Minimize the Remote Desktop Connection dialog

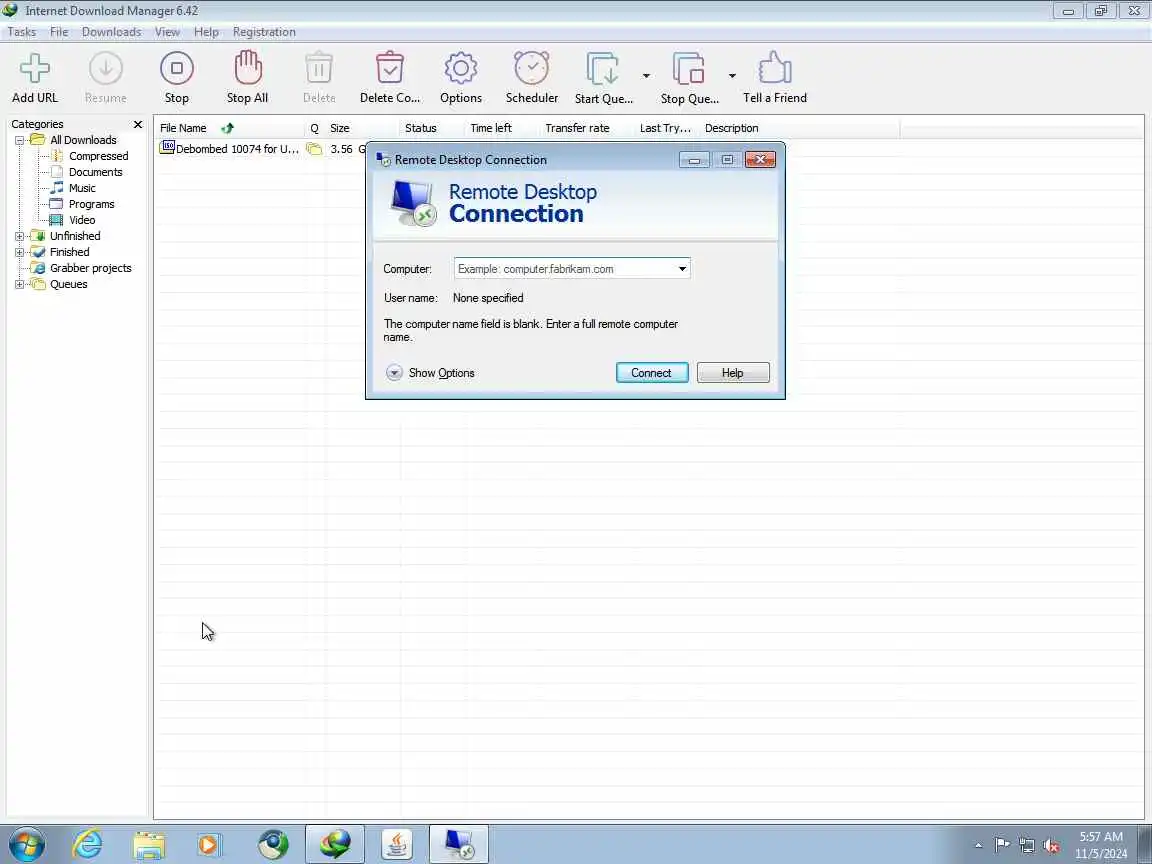(694, 159)
